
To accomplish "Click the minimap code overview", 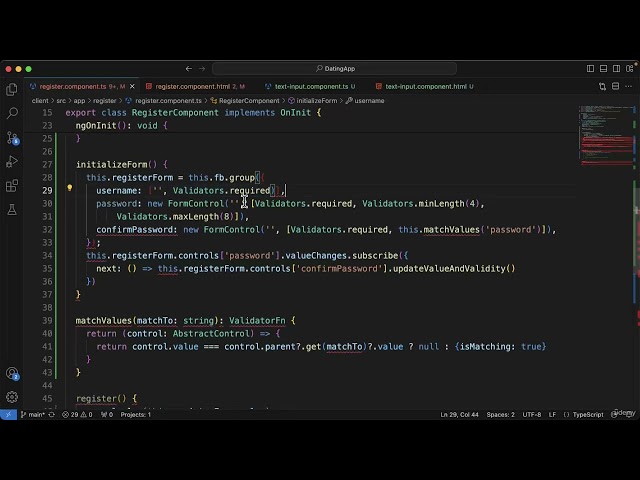I will pyautogui.click(x=606, y=135).
